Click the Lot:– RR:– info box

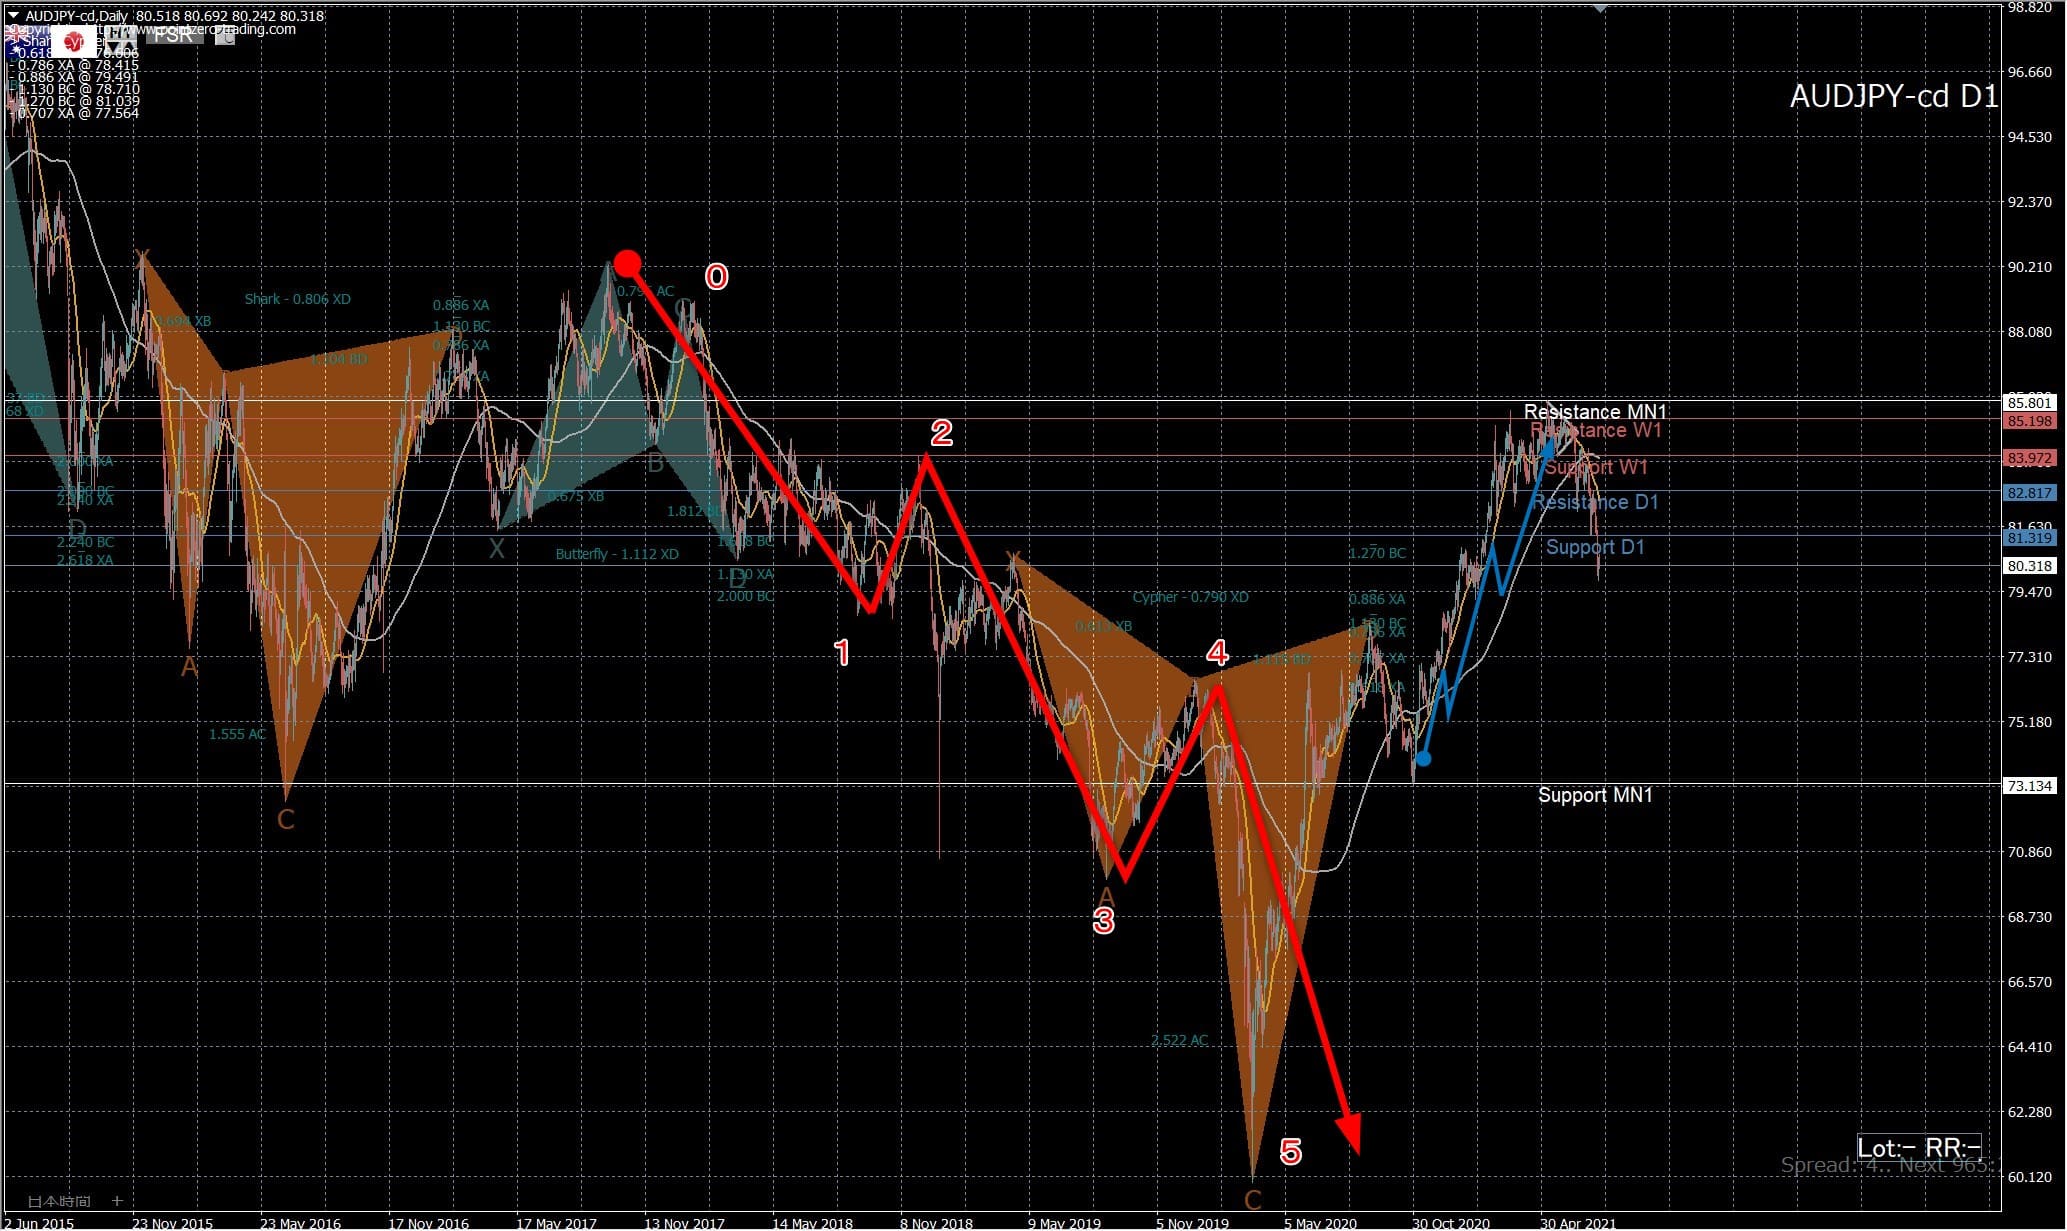click(1918, 1147)
